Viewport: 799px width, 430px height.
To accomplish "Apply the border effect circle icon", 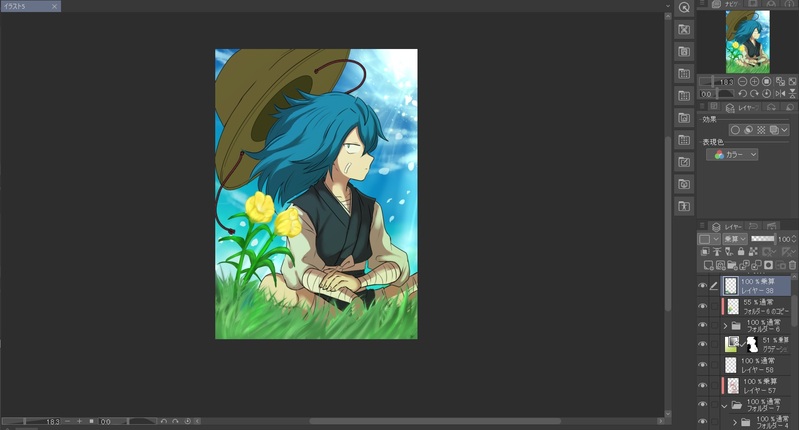I will click(x=735, y=130).
